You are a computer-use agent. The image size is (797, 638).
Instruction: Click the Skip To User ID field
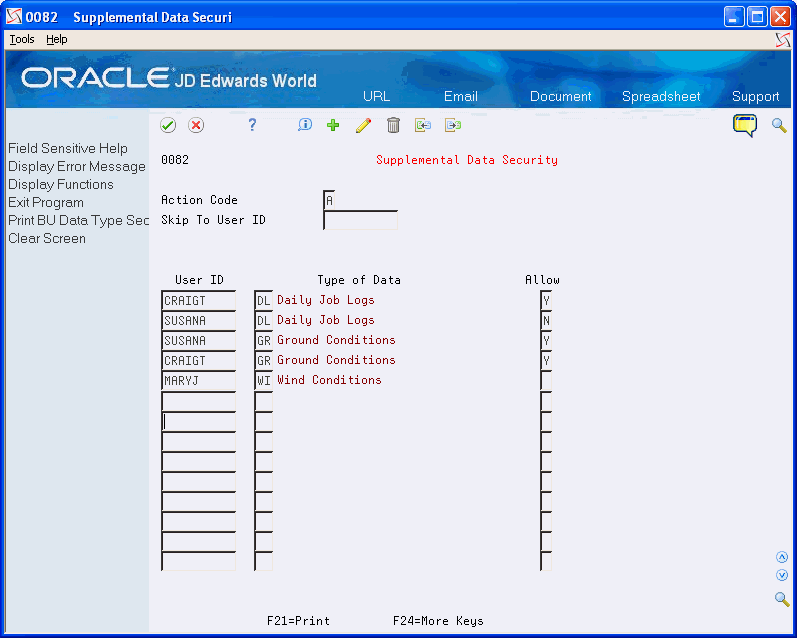coord(360,220)
